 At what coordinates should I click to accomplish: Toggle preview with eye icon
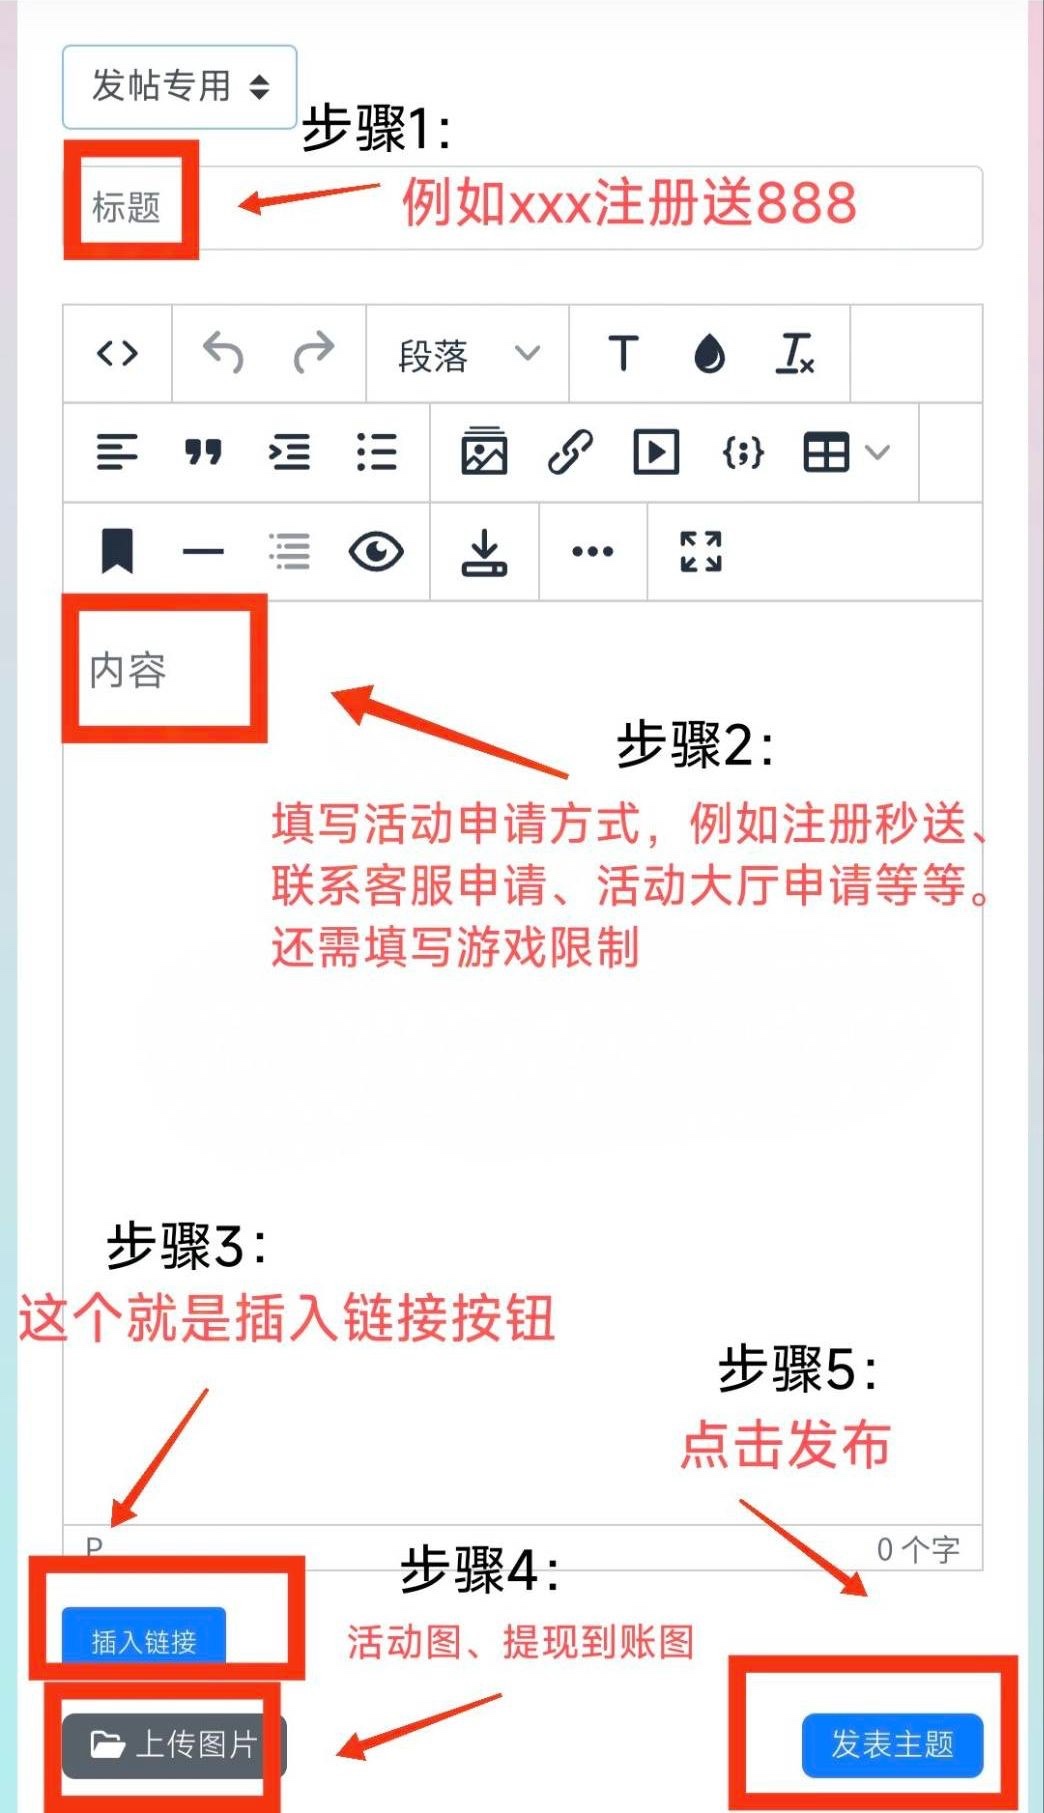(x=376, y=551)
